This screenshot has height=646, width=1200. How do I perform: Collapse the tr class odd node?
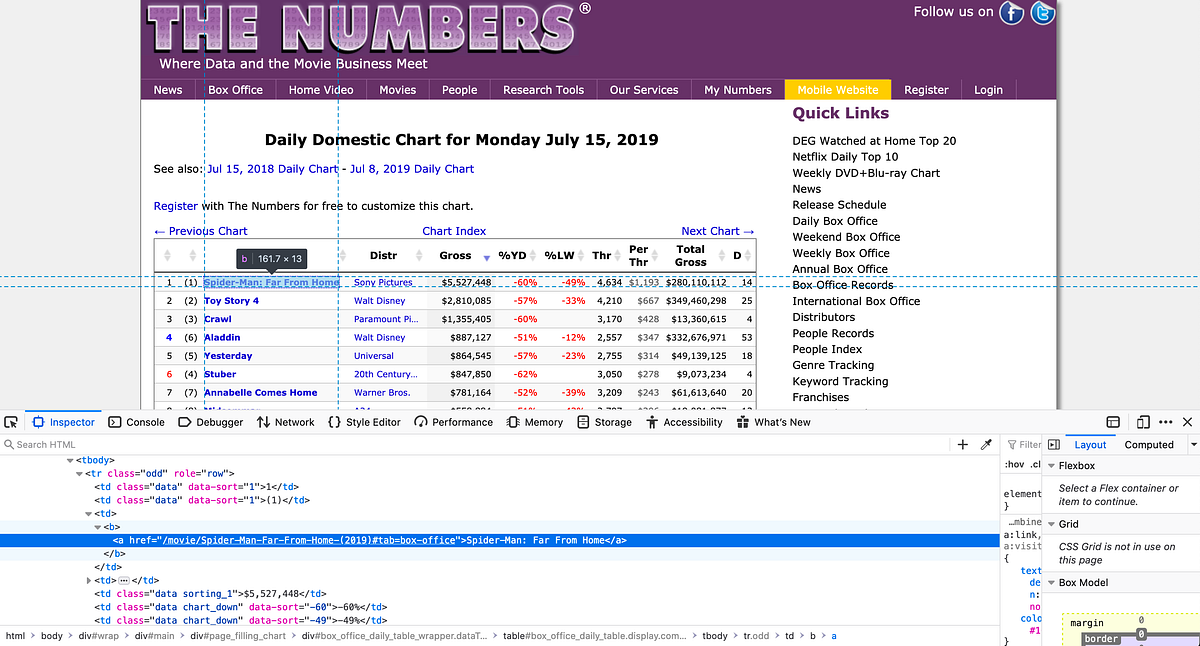pyautogui.click(x=80, y=473)
